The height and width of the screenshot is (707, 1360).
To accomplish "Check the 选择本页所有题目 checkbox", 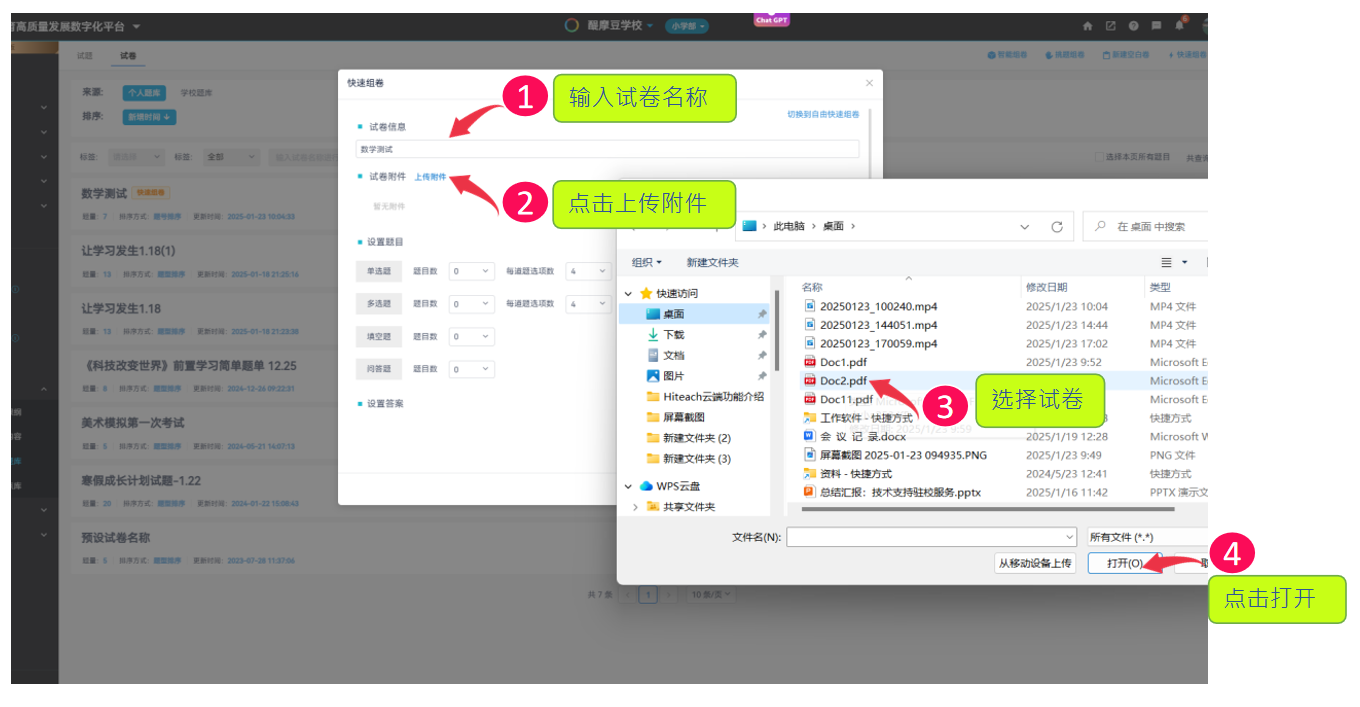I will (1098, 157).
